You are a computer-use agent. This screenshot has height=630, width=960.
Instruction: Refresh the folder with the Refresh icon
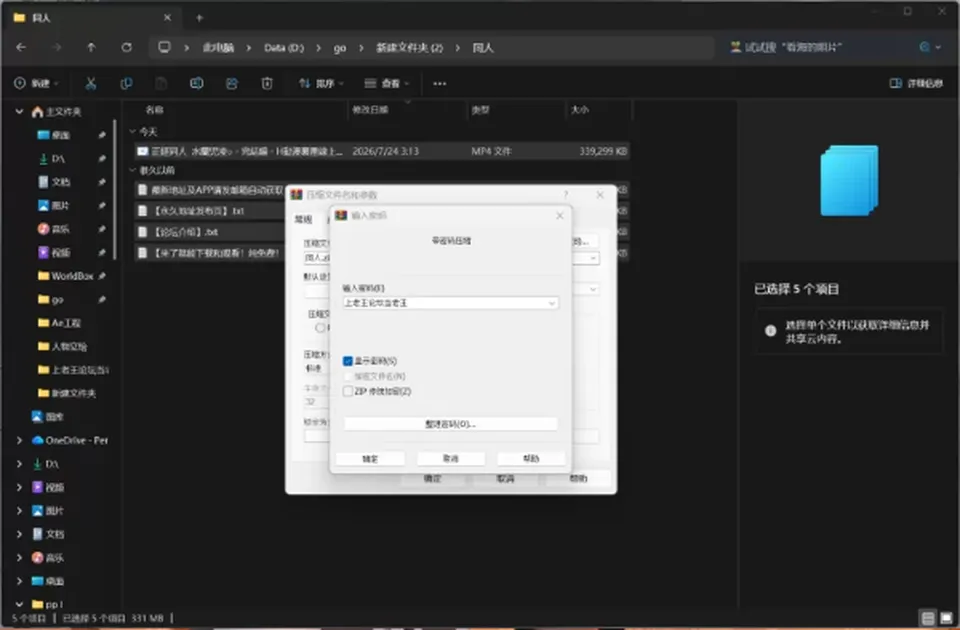(x=127, y=47)
